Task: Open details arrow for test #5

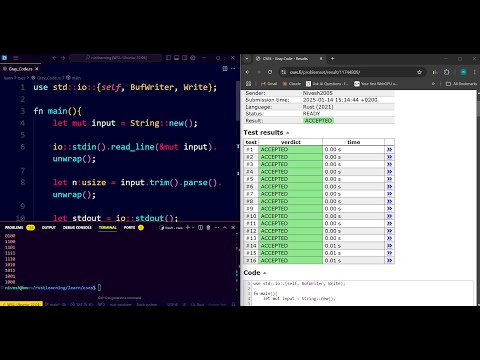Action: (x=389, y=179)
